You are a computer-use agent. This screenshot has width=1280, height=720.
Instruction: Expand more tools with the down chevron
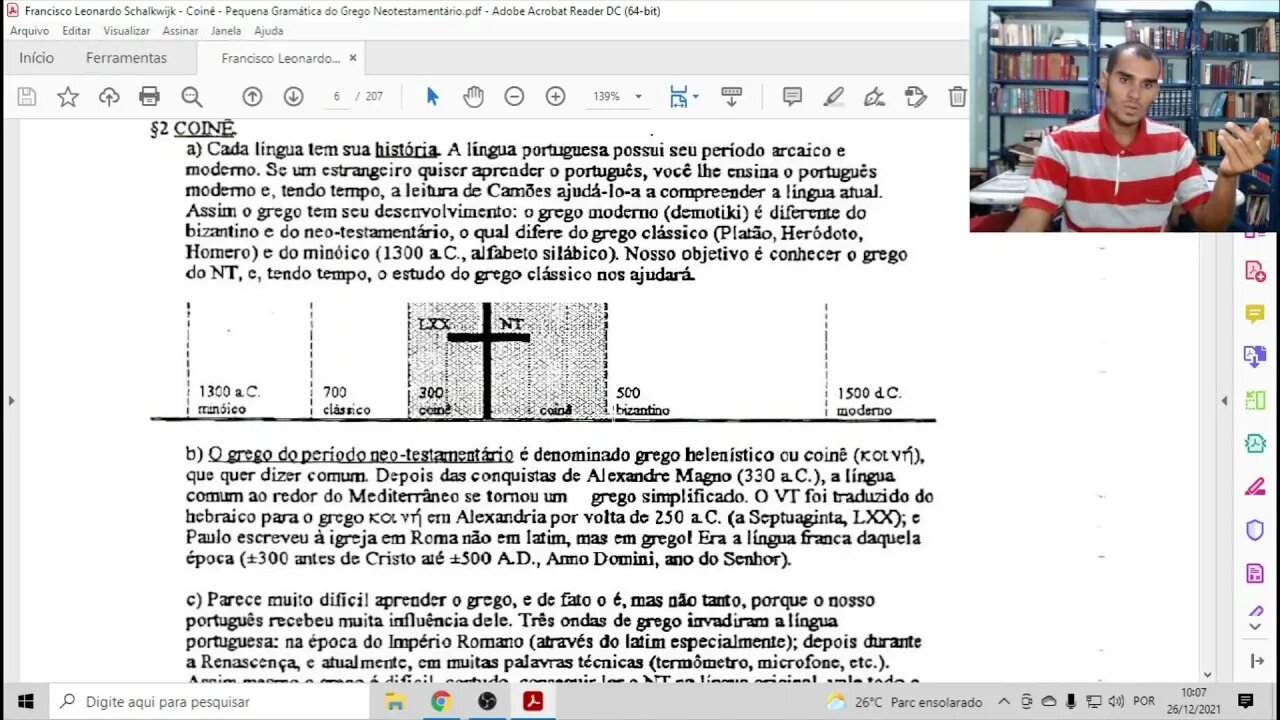pos(1256,627)
